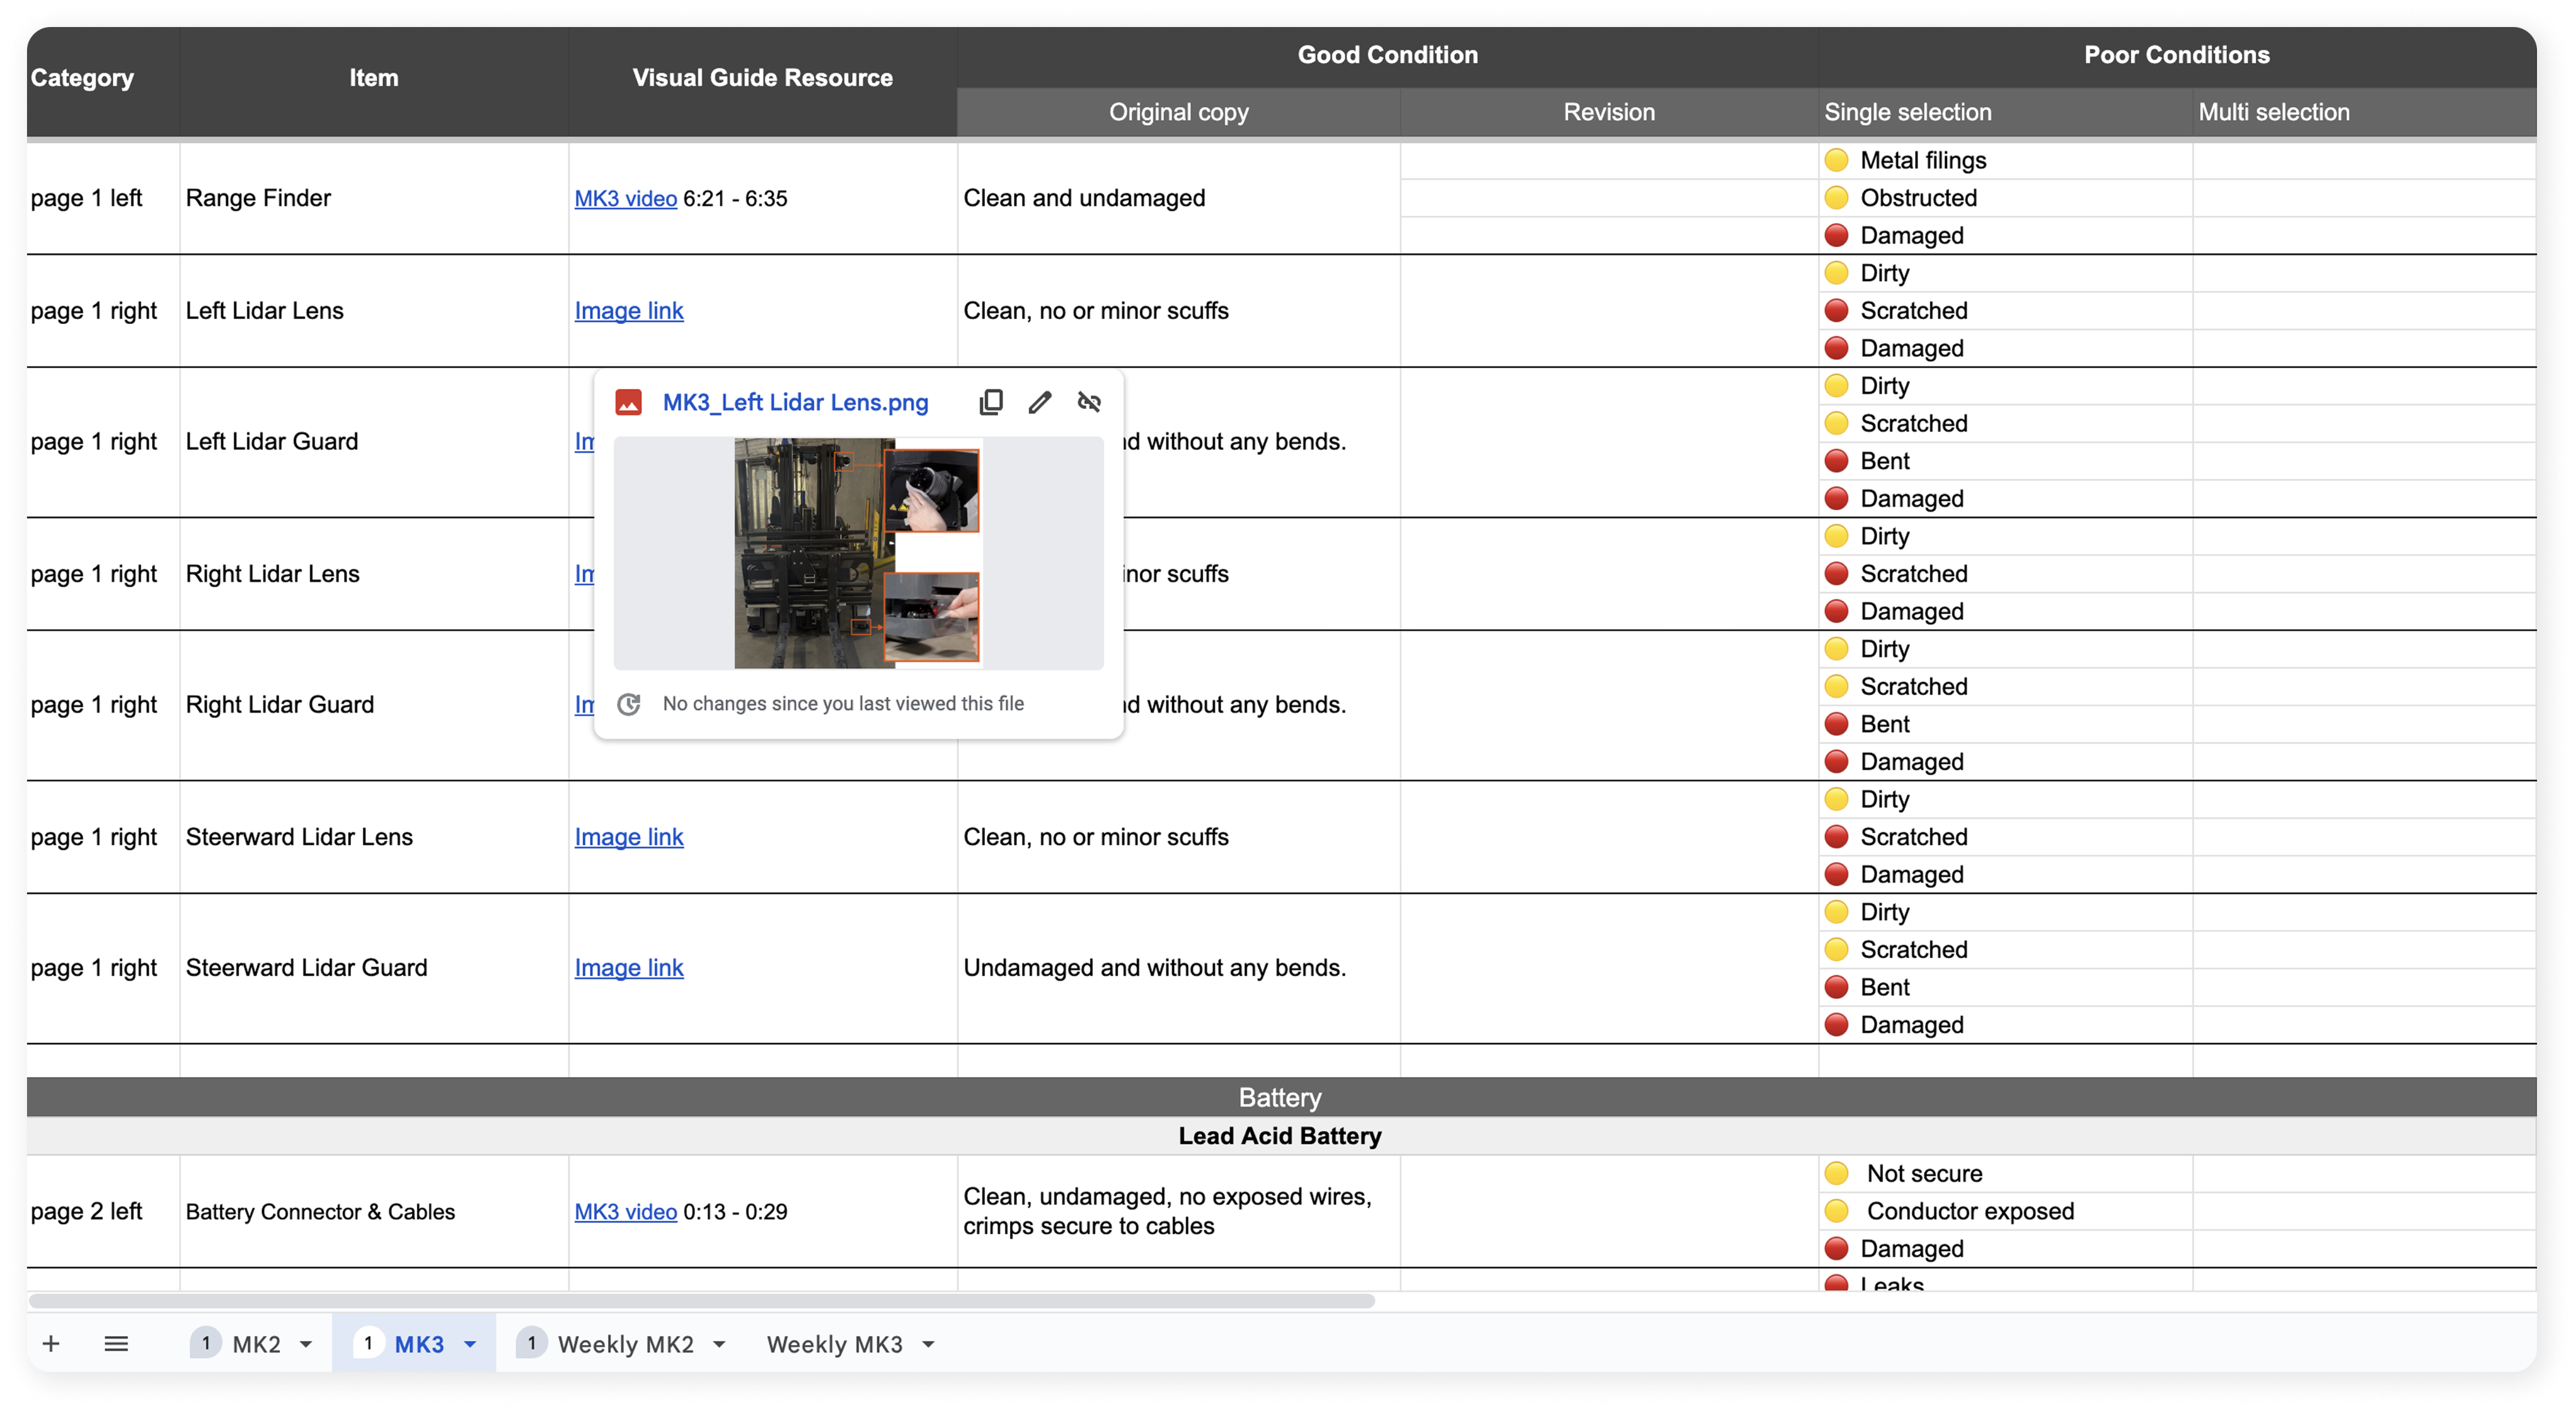
Task: Click the red dot beside Range Finder Damaged
Action: click(x=1836, y=235)
